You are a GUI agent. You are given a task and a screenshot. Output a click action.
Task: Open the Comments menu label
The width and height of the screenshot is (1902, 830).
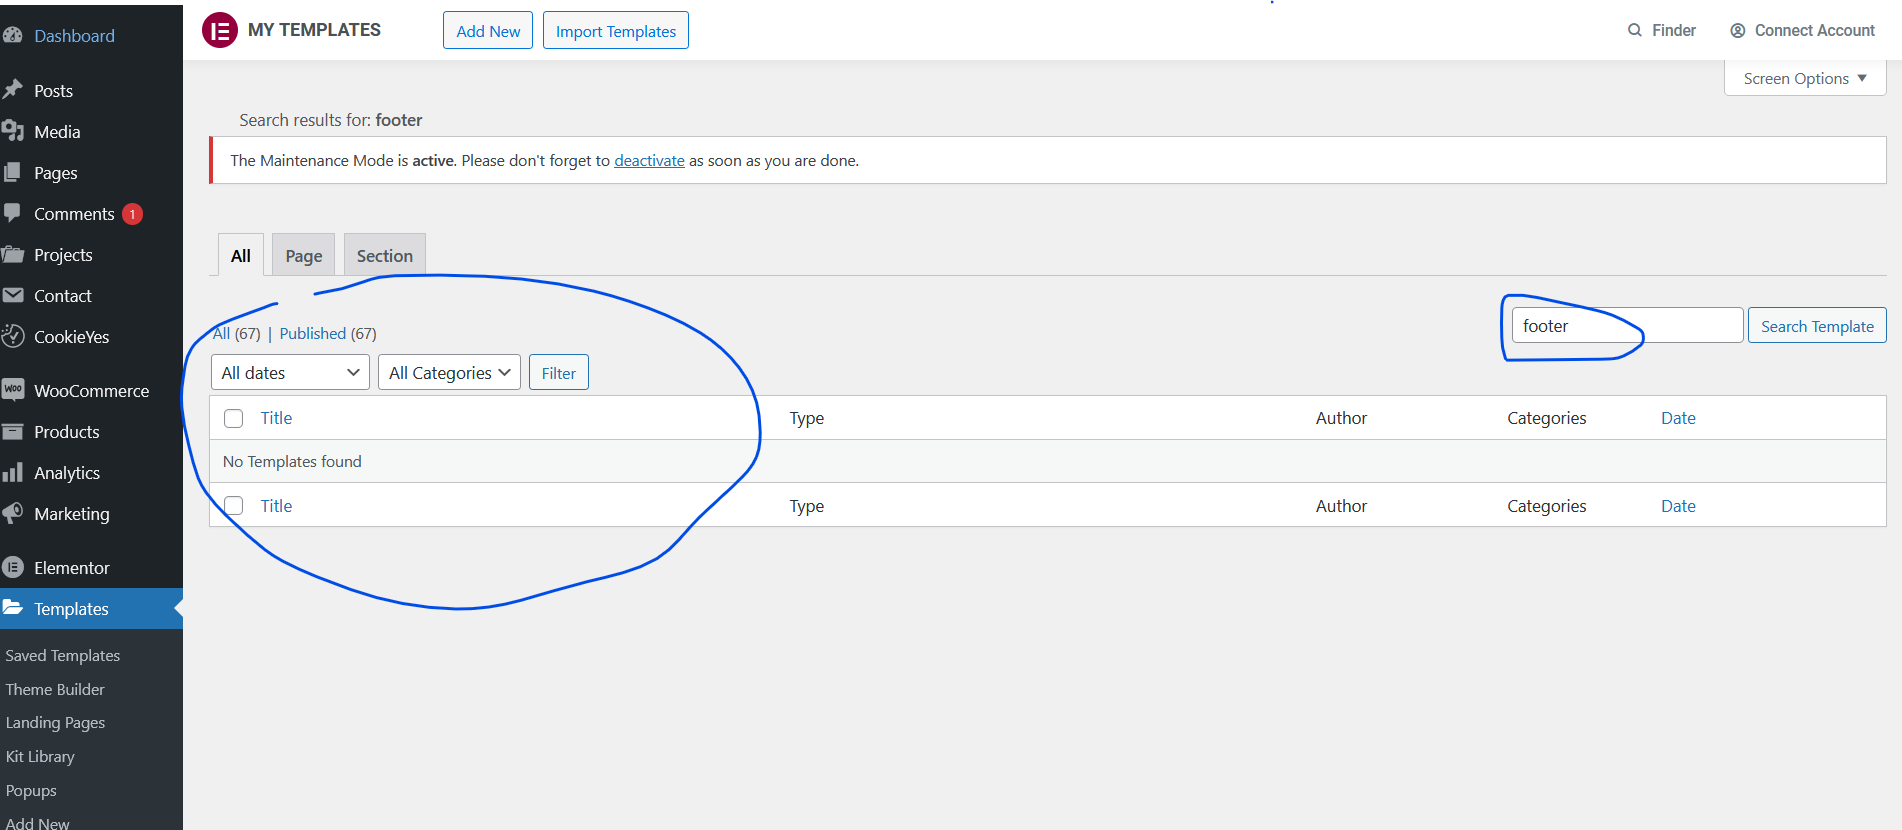pos(74,214)
